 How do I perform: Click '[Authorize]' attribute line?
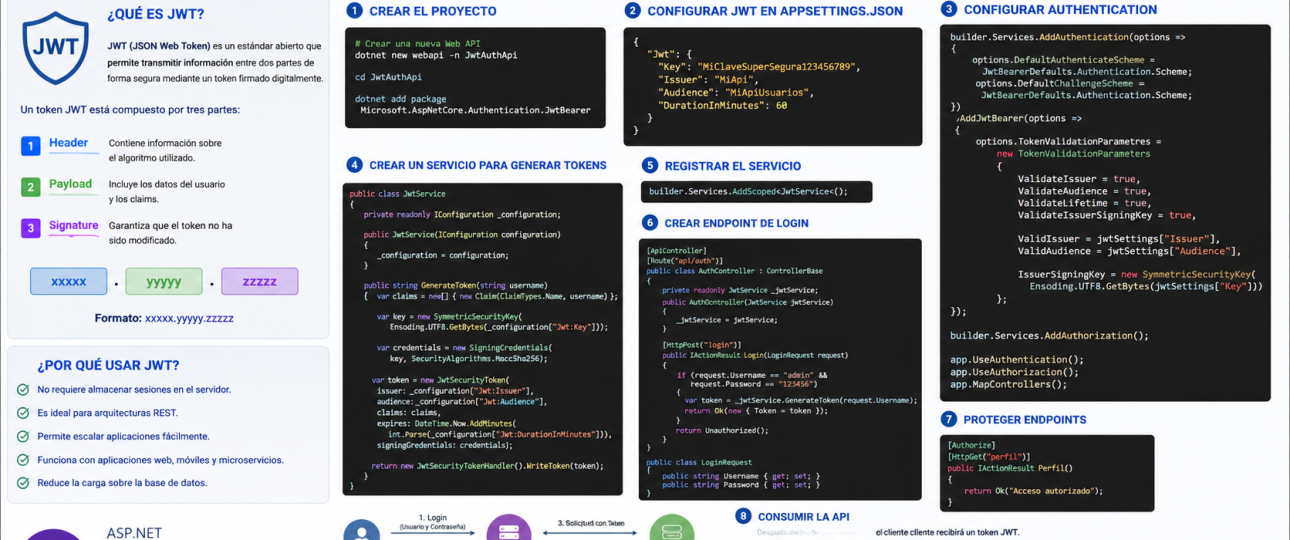click(971, 445)
